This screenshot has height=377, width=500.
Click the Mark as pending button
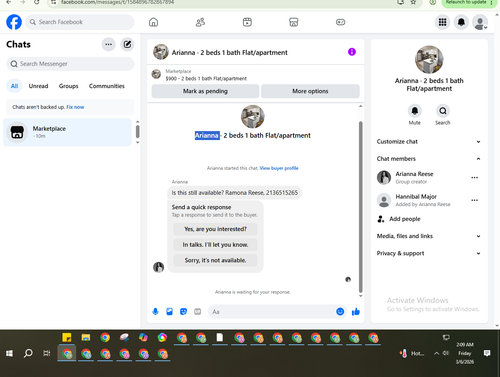(205, 91)
